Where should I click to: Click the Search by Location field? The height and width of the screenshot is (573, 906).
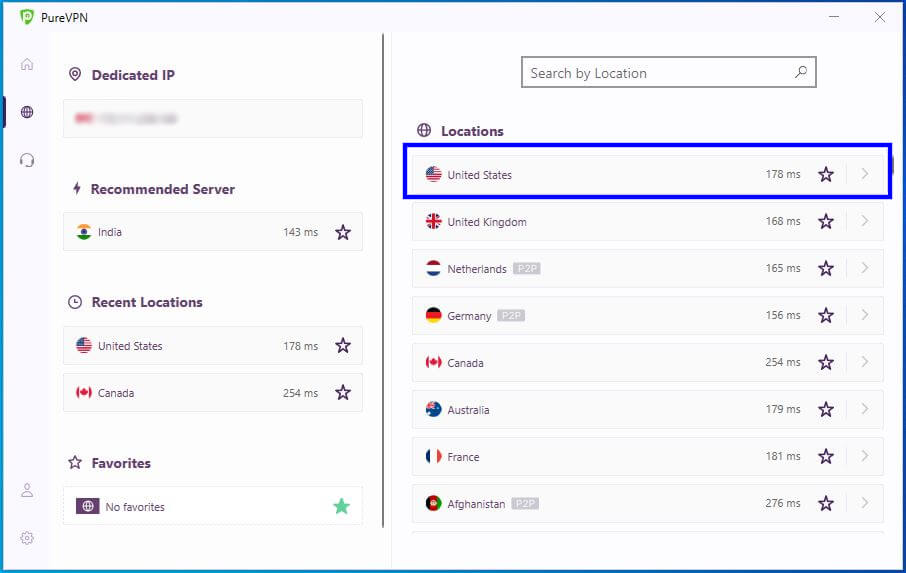[669, 72]
